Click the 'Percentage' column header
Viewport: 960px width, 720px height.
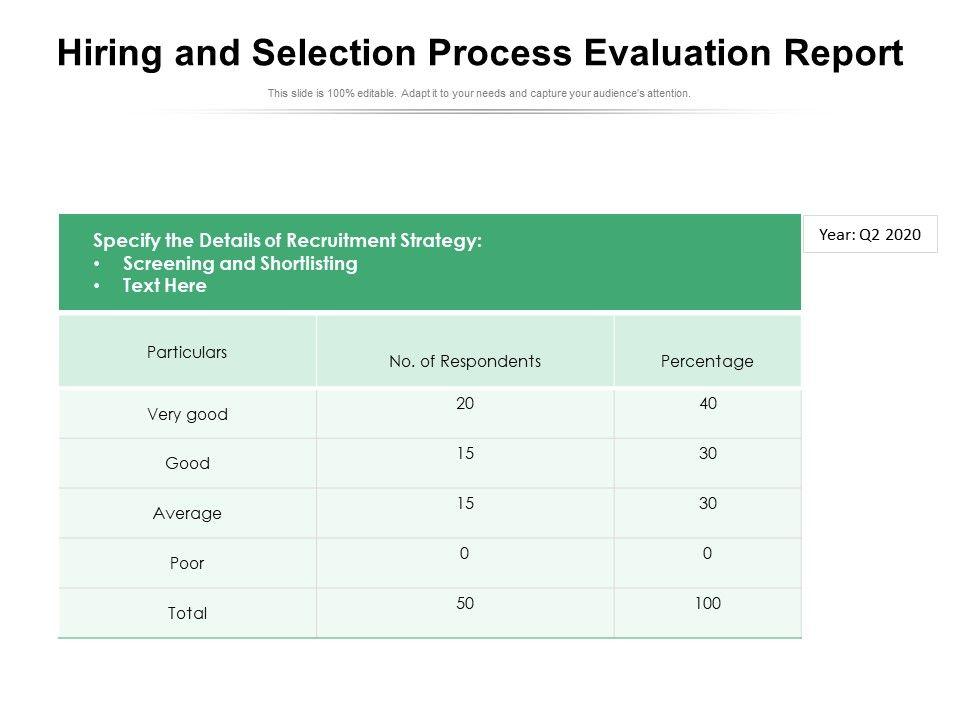707,361
